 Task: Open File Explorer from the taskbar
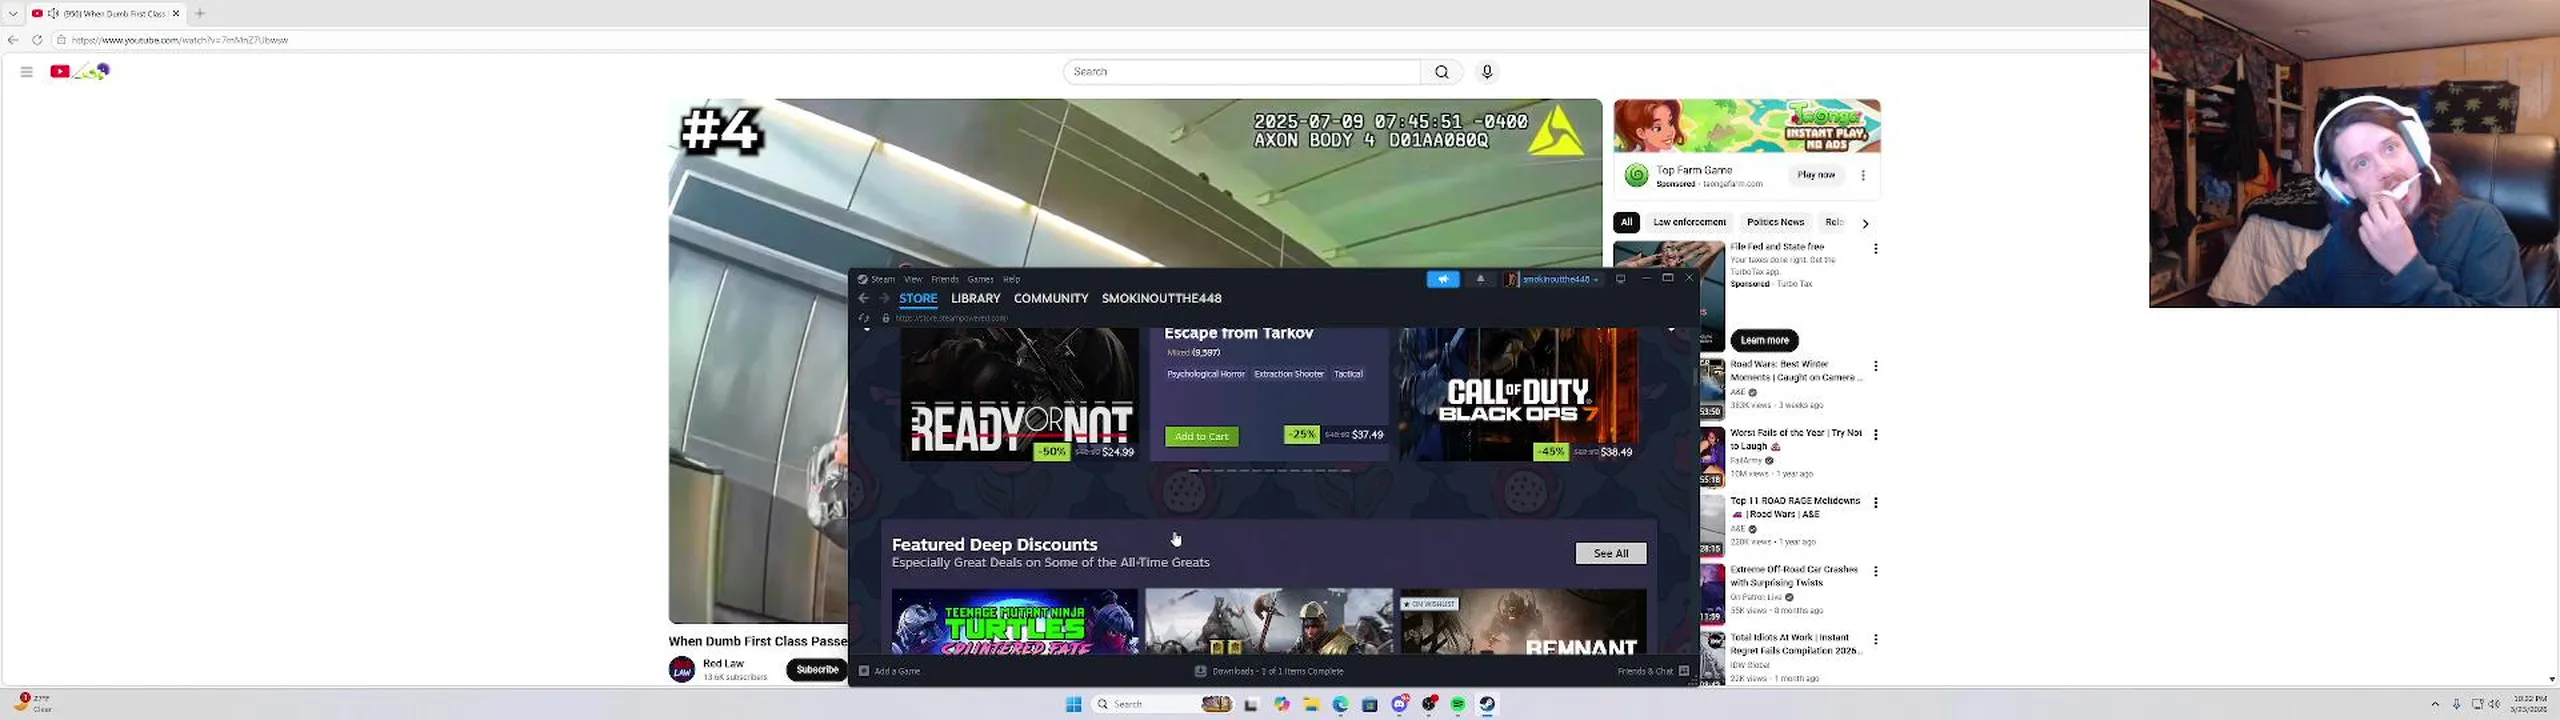pyautogui.click(x=1311, y=704)
